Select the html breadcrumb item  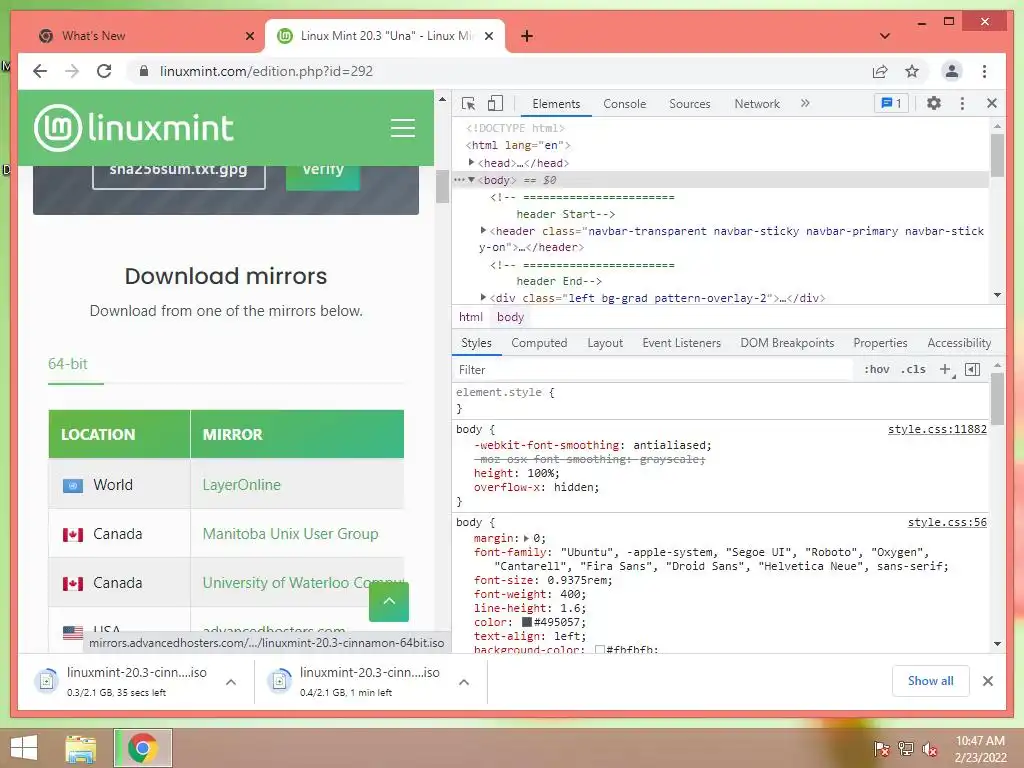[470, 317]
